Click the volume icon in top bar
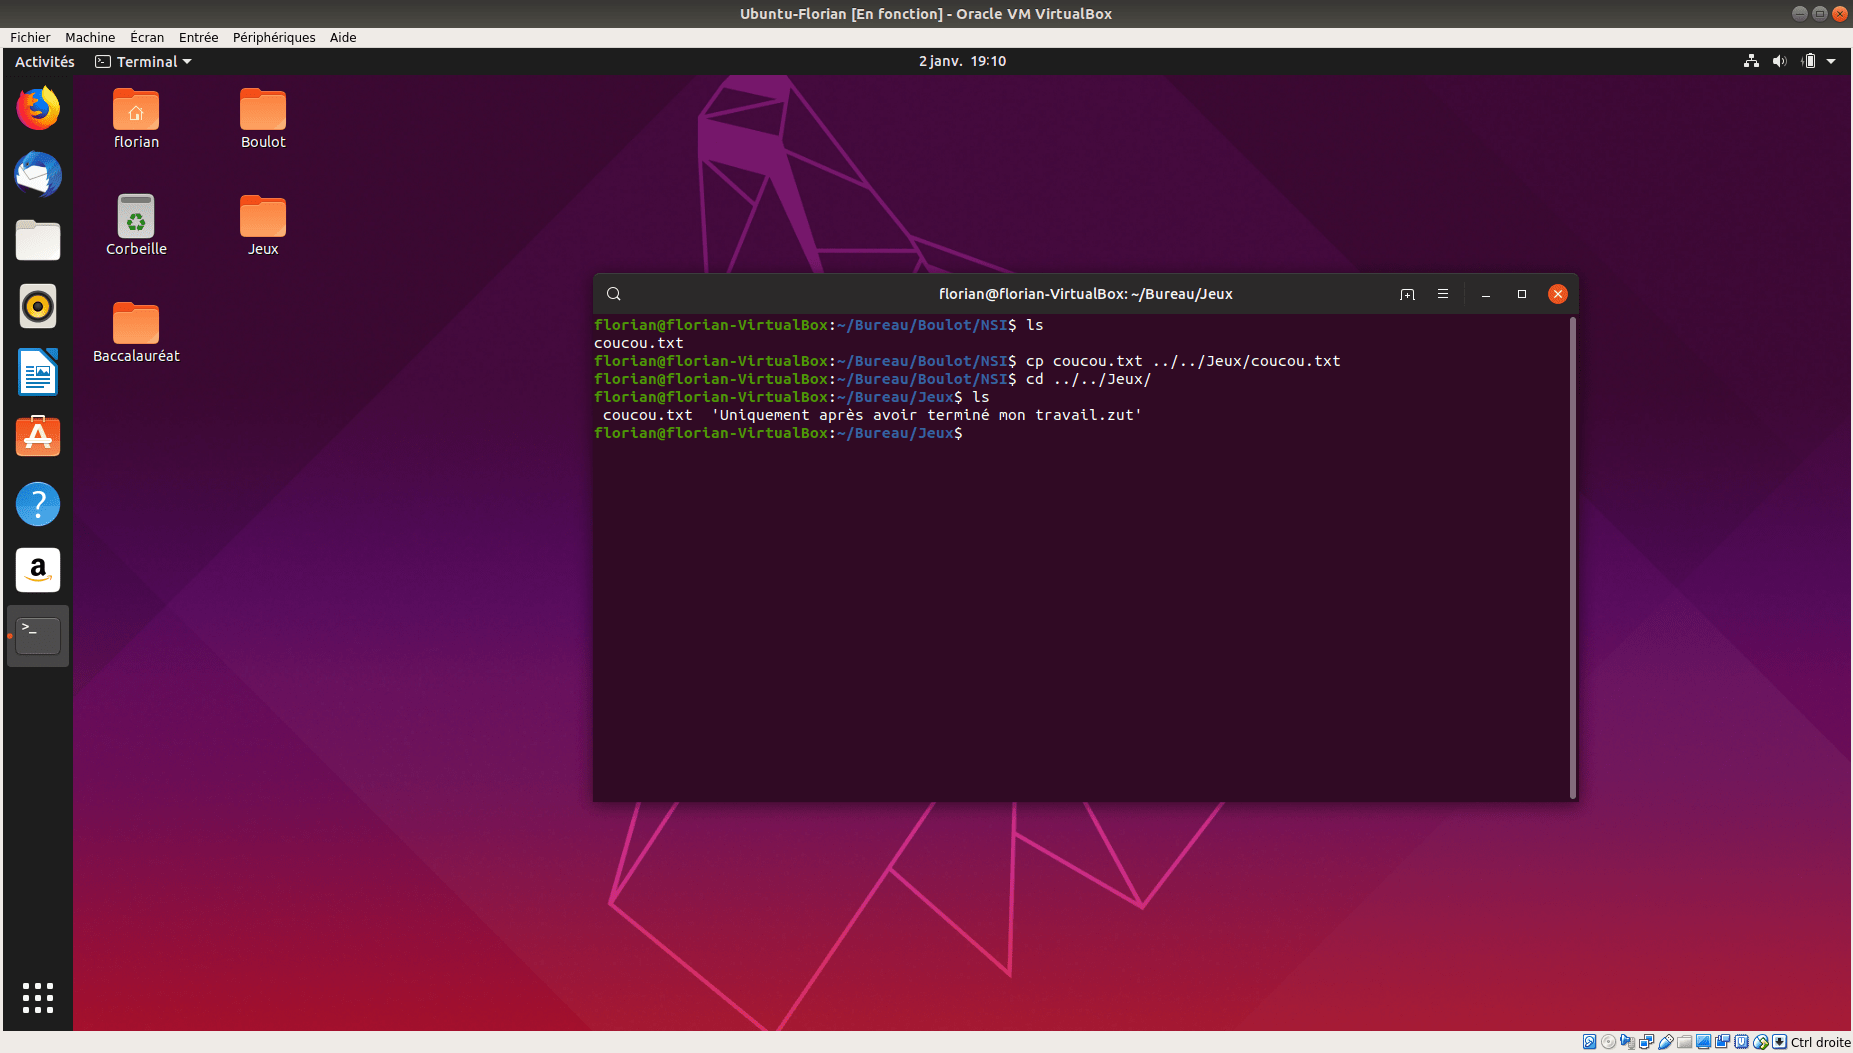The image size is (1853, 1053). pos(1779,62)
